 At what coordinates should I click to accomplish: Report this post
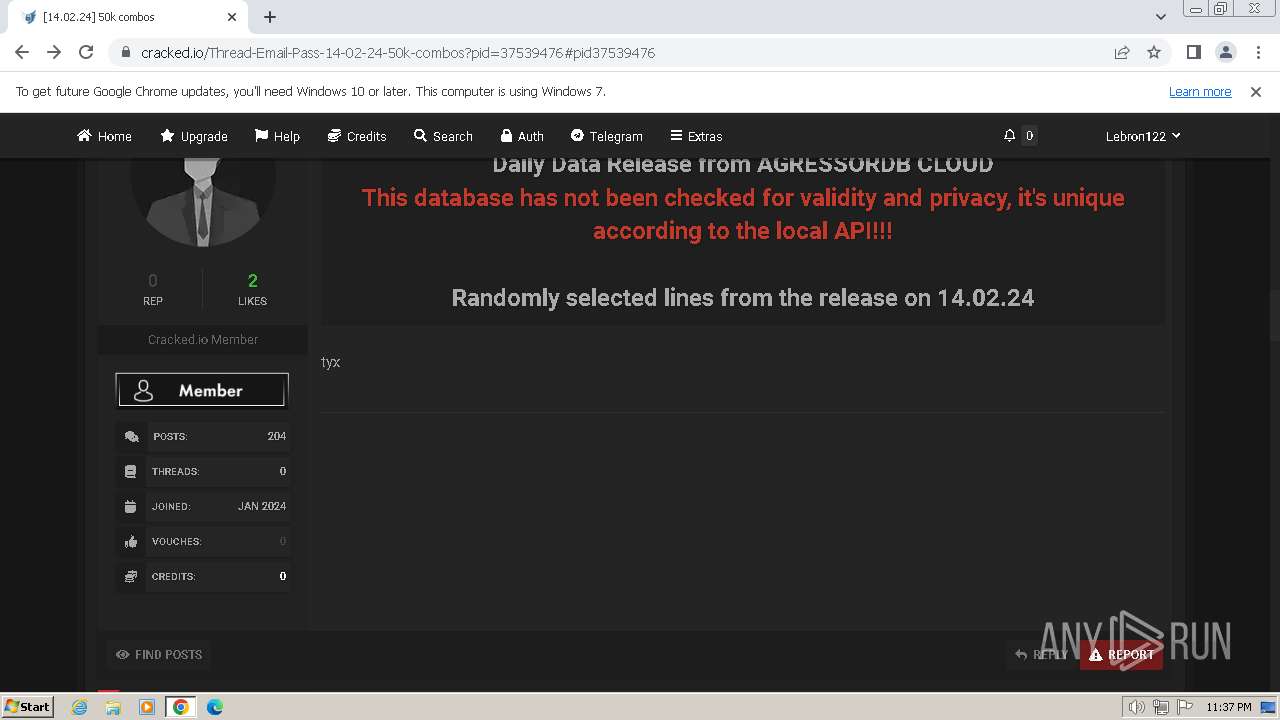point(1121,655)
